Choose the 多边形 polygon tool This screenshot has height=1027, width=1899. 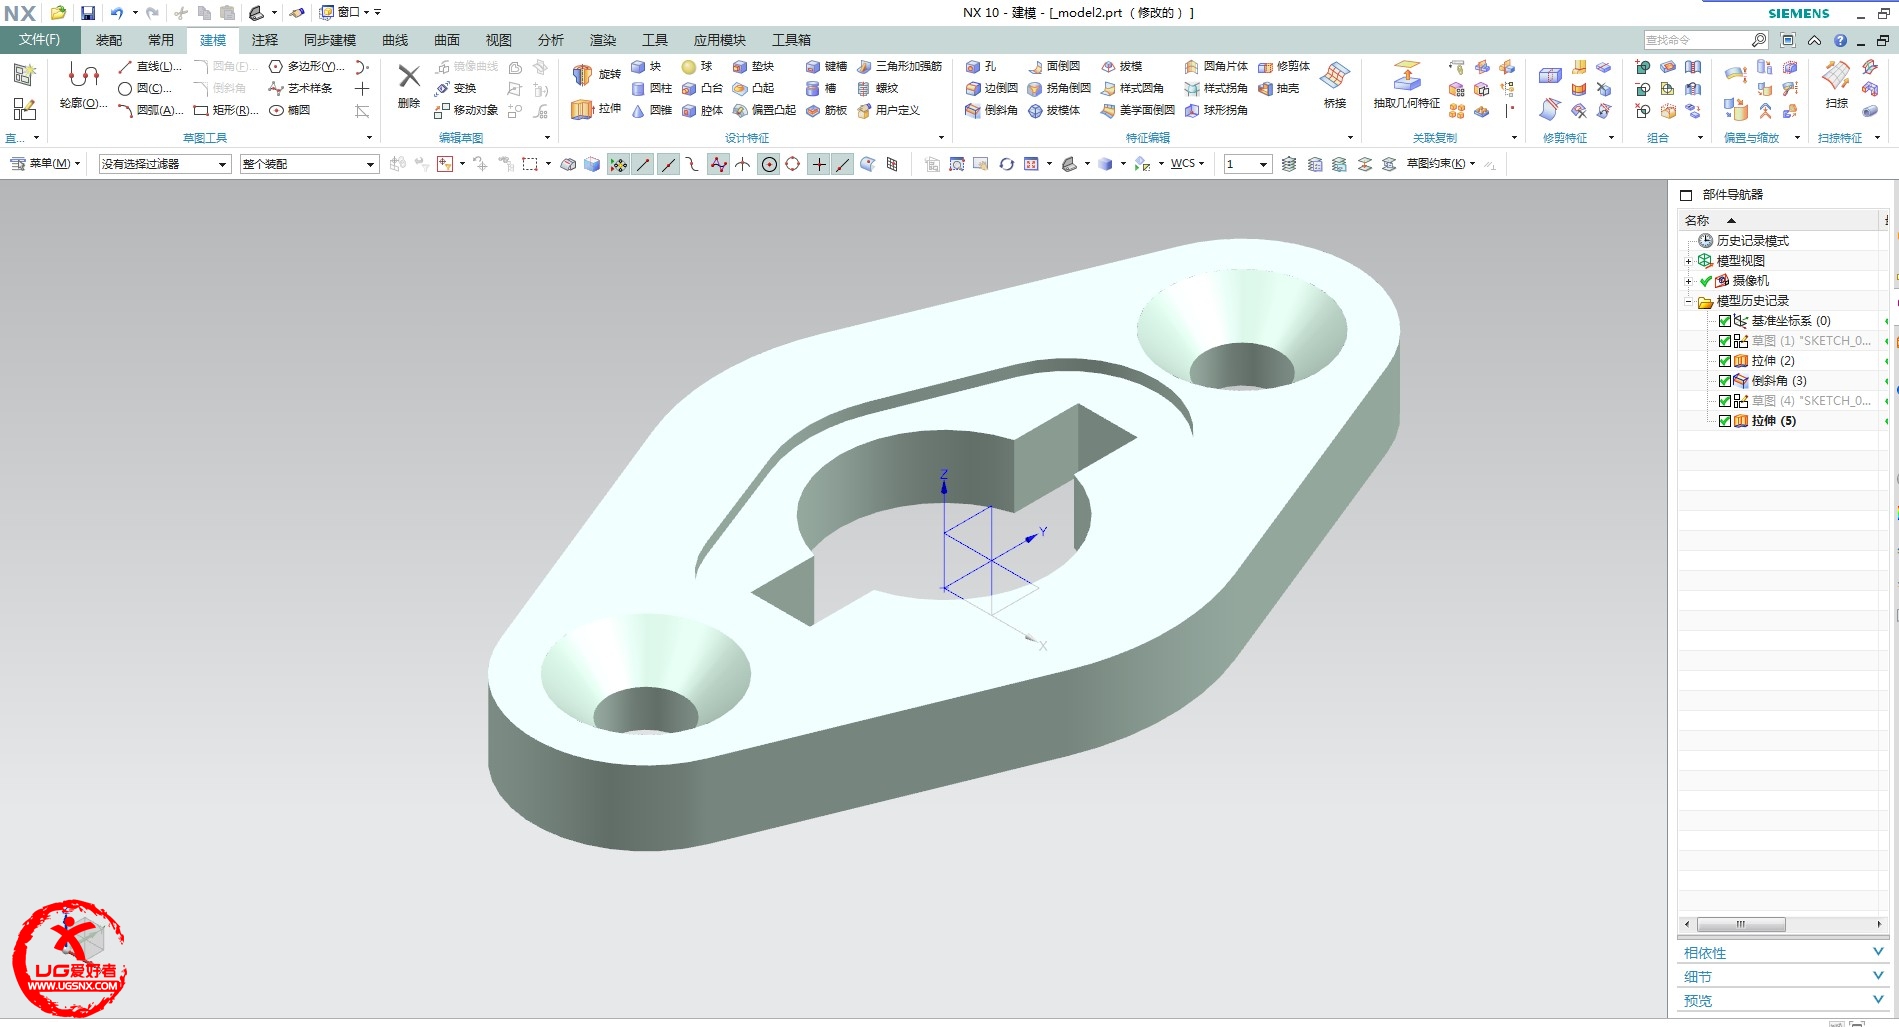(306, 66)
